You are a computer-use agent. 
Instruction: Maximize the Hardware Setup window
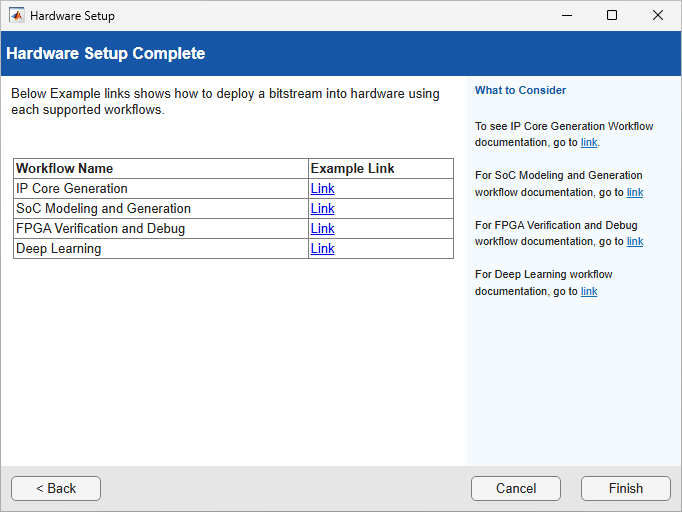612,16
